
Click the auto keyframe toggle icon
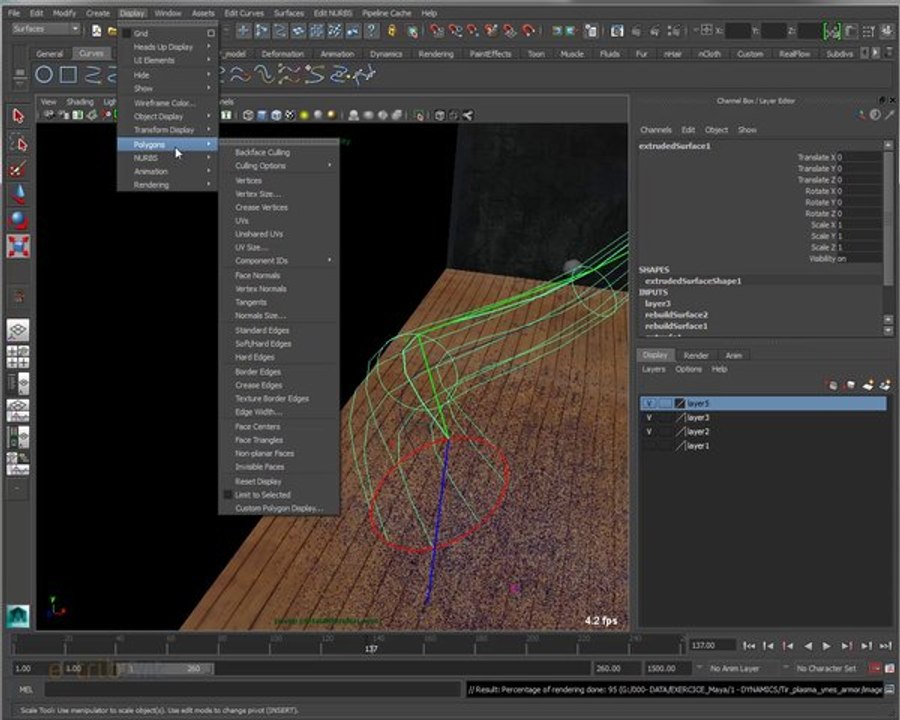tap(875, 668)
